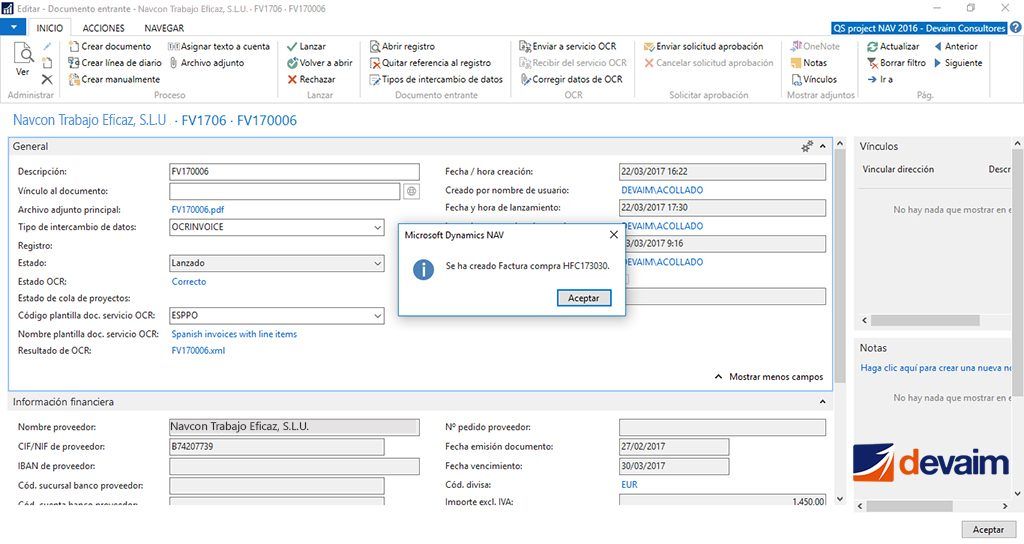Open Vínculos from the ribbon
Screen dimensions: 1024x544
point(814,79)
